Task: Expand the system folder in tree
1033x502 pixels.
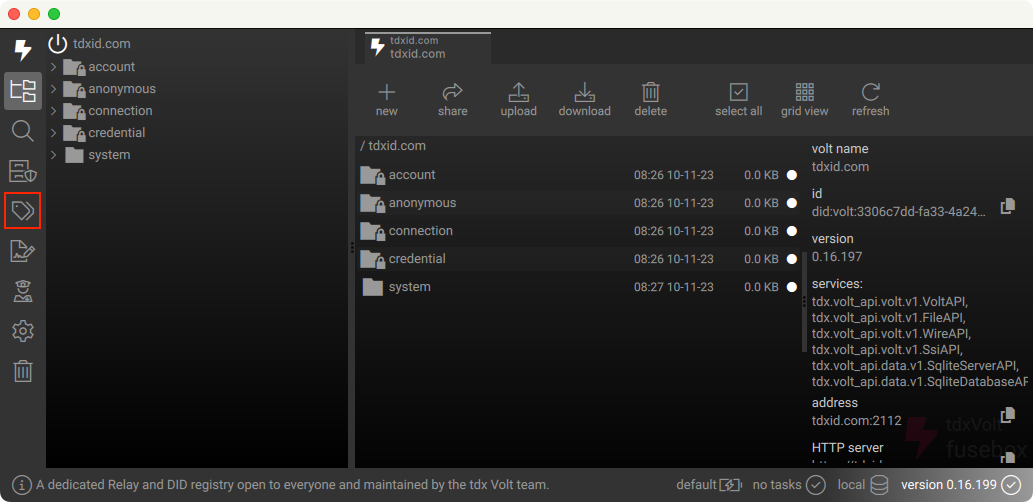Action: [54, 155]
